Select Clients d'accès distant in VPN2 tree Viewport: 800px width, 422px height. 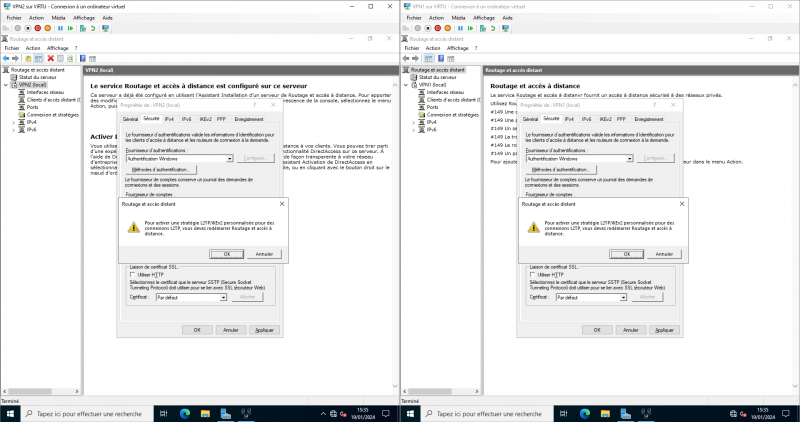(53, 100)
